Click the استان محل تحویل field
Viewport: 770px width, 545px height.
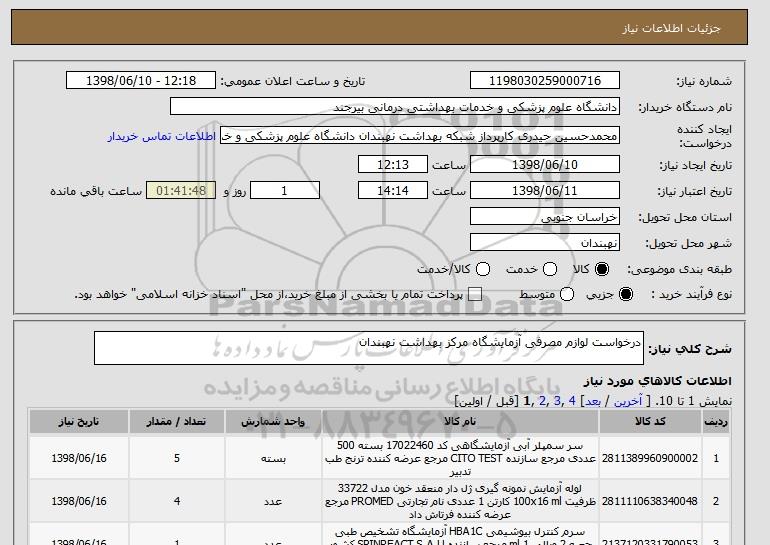(x=545, y=217)
